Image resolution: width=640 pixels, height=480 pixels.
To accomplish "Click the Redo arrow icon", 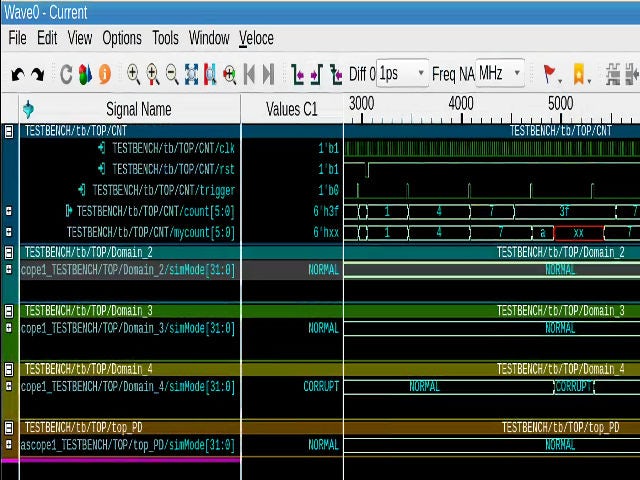I will coord(38,75).
